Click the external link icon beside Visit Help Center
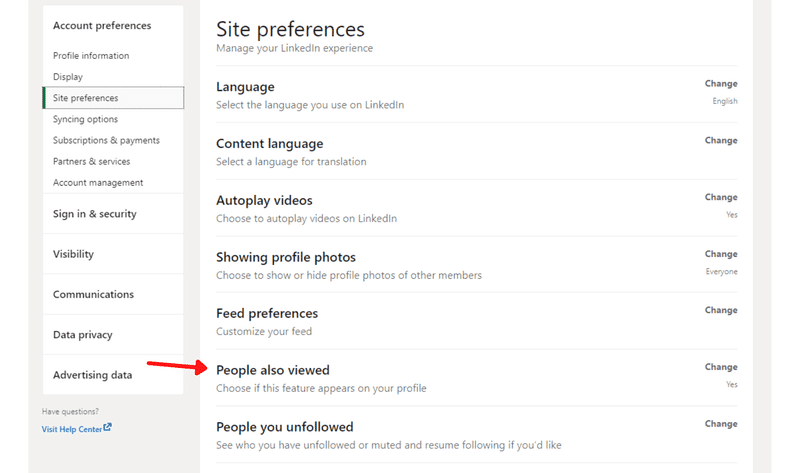Viewport: 800px width, 473px height. pos(107,428)
